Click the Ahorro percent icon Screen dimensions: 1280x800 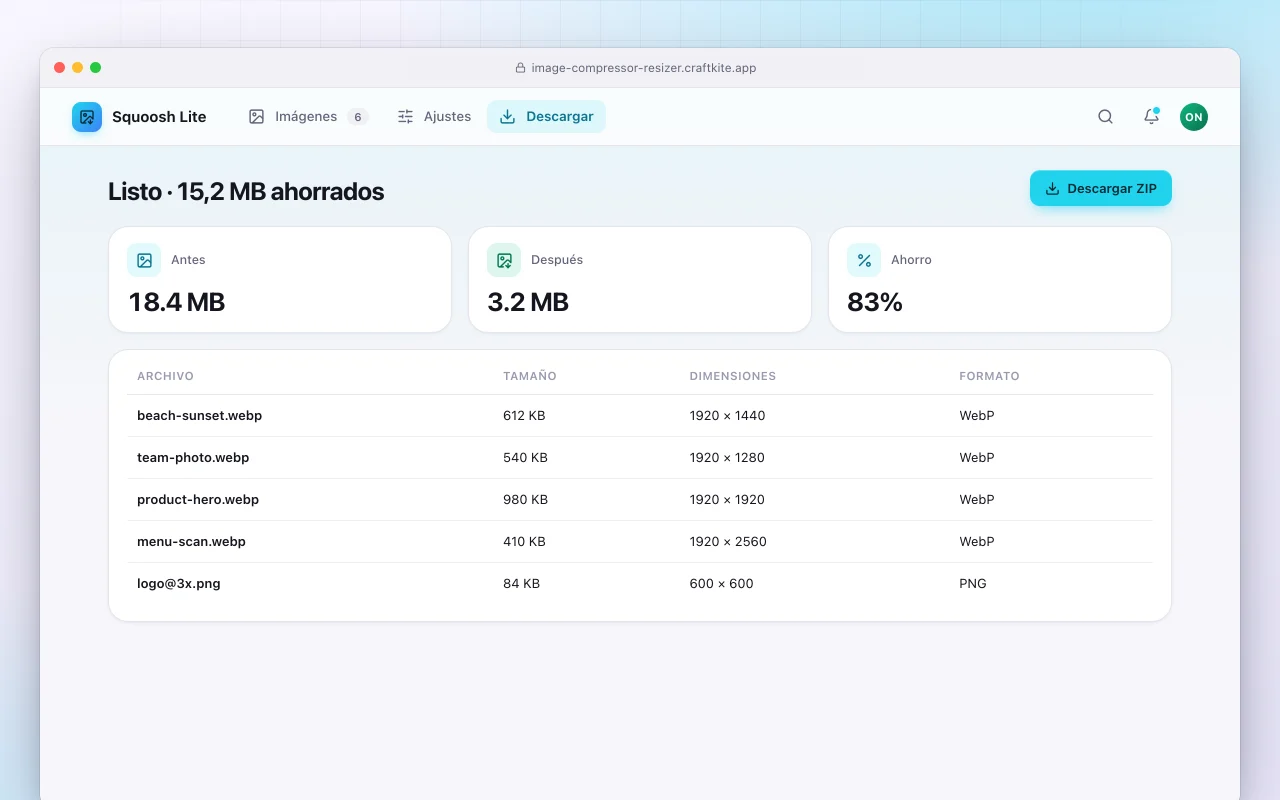click(x=864, y=260)
